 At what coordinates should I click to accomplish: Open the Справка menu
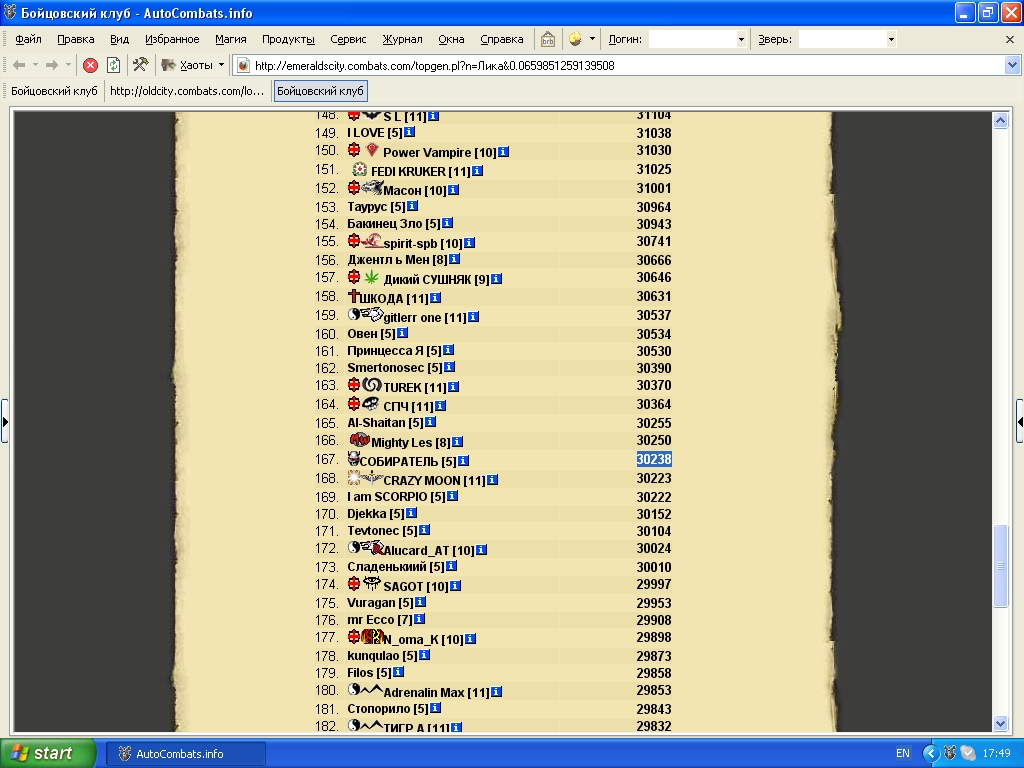point(502,39)
